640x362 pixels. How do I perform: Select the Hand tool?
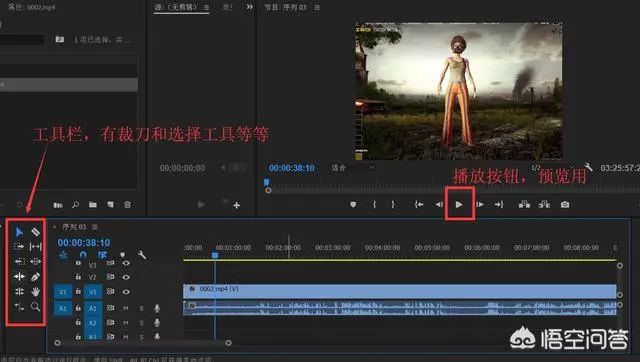pos(36,291)
